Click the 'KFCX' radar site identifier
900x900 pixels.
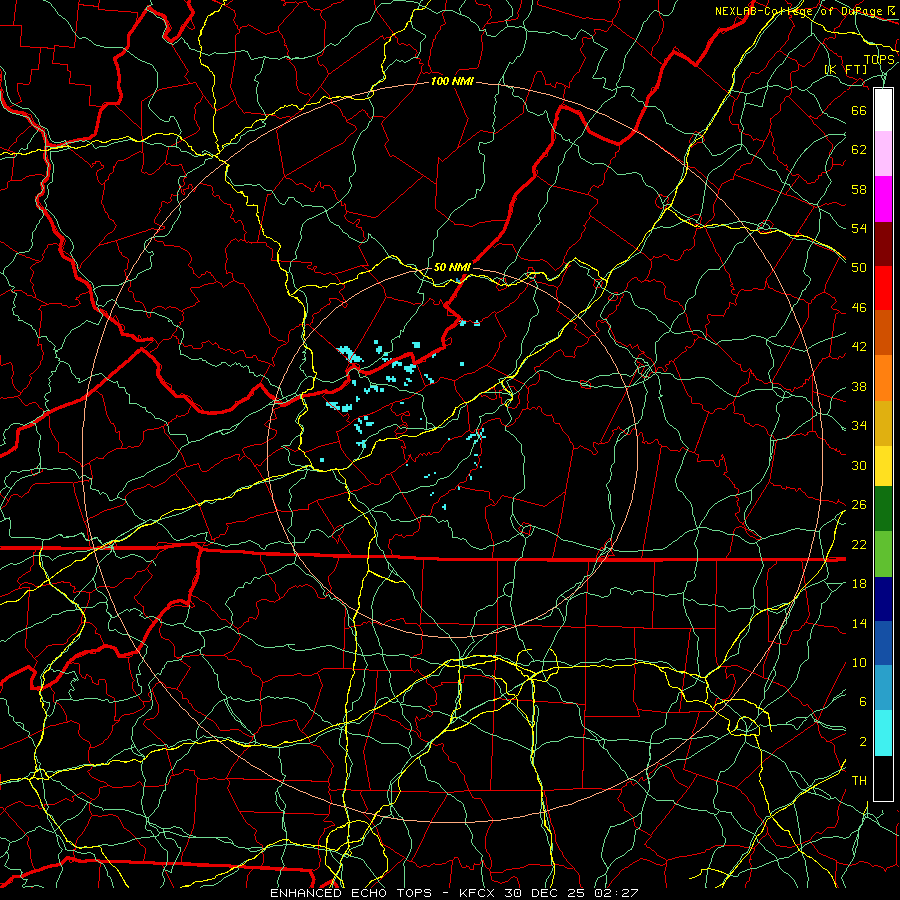click(479, 893)
